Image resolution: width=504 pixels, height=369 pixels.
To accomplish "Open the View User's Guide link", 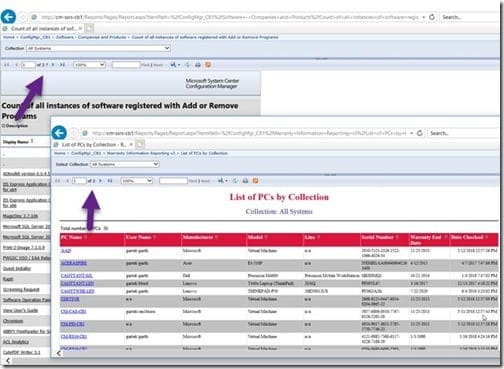I will tap(20, 311).
